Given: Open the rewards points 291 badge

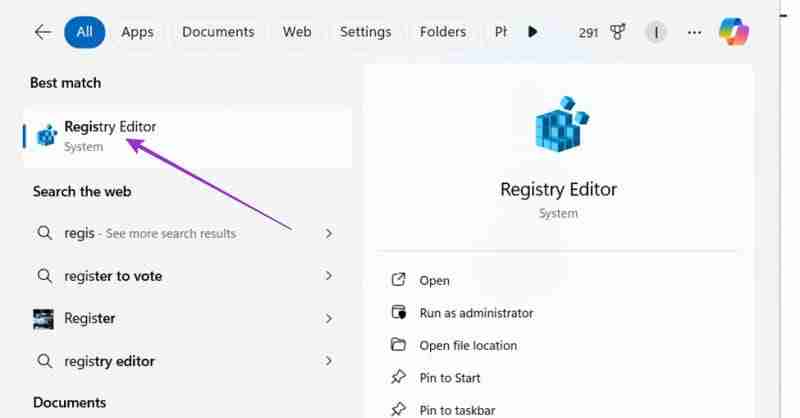Looking at the screenshot, I should click(x=588, y=33).
